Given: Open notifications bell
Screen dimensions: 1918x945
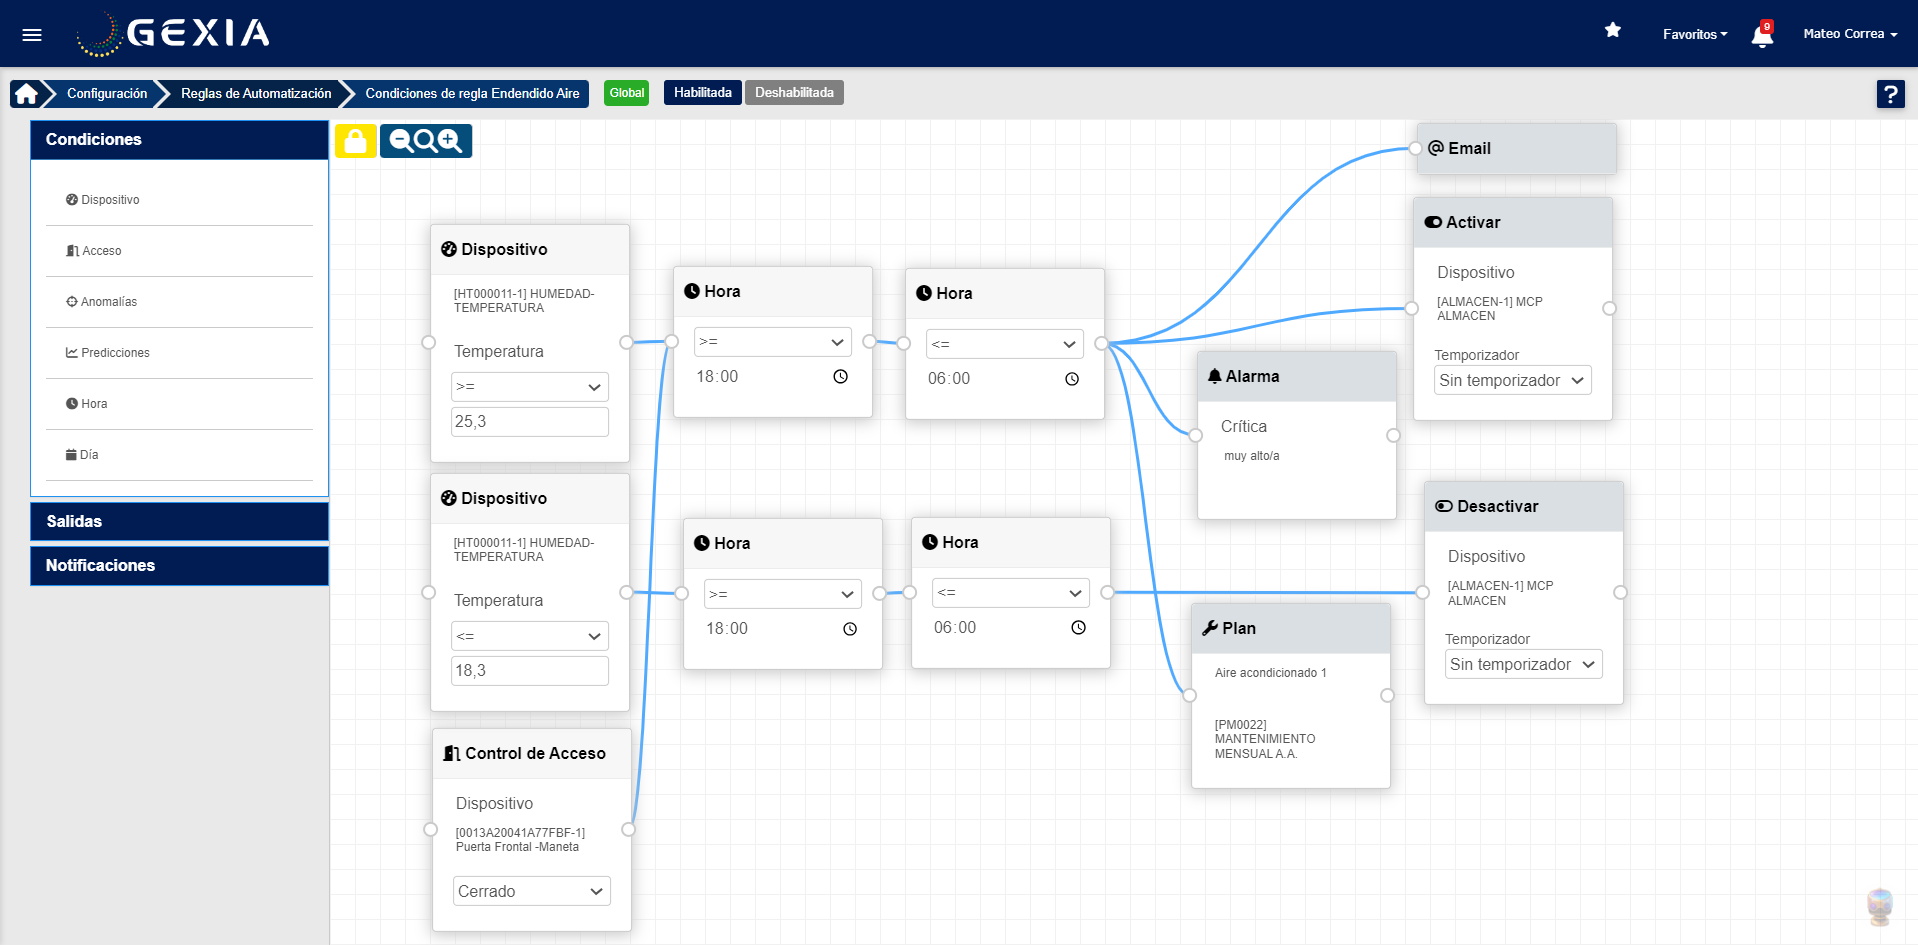Looking at the screenshot, I should (1762, 36).
